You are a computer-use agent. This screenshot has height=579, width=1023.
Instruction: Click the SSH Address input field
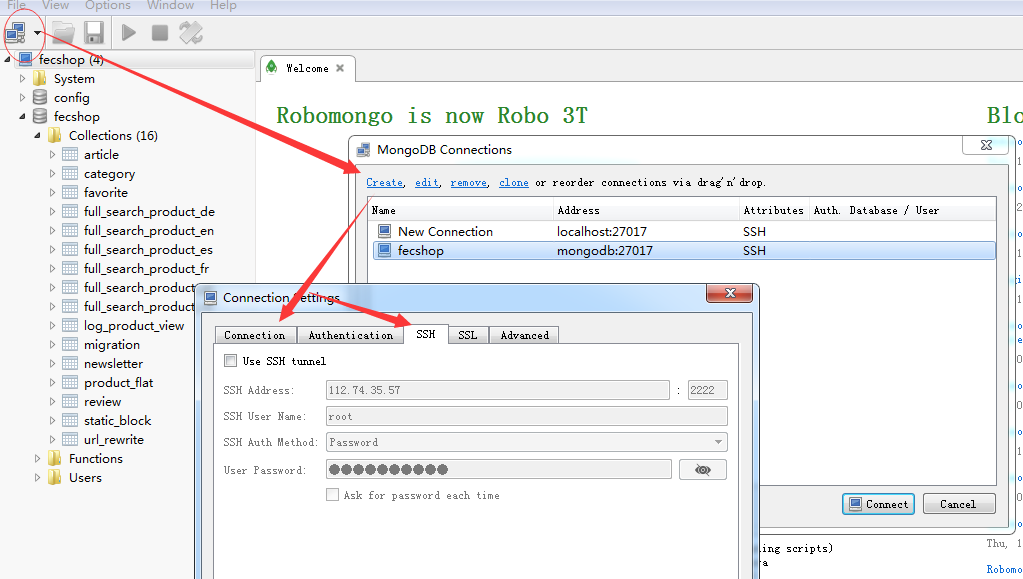click(x=498, y=390)
